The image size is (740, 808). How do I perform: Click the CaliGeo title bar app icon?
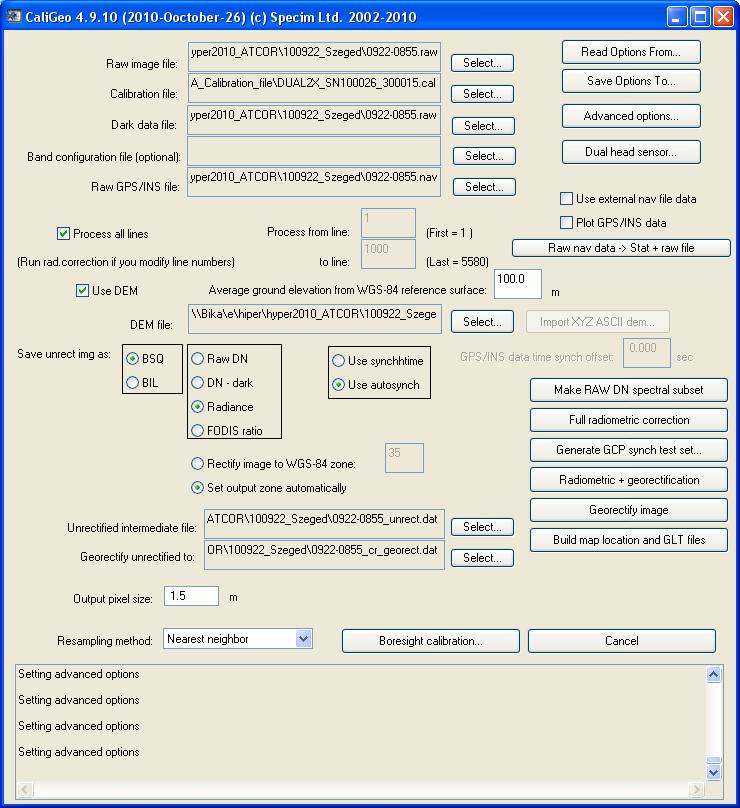click(x=14, y=16)
